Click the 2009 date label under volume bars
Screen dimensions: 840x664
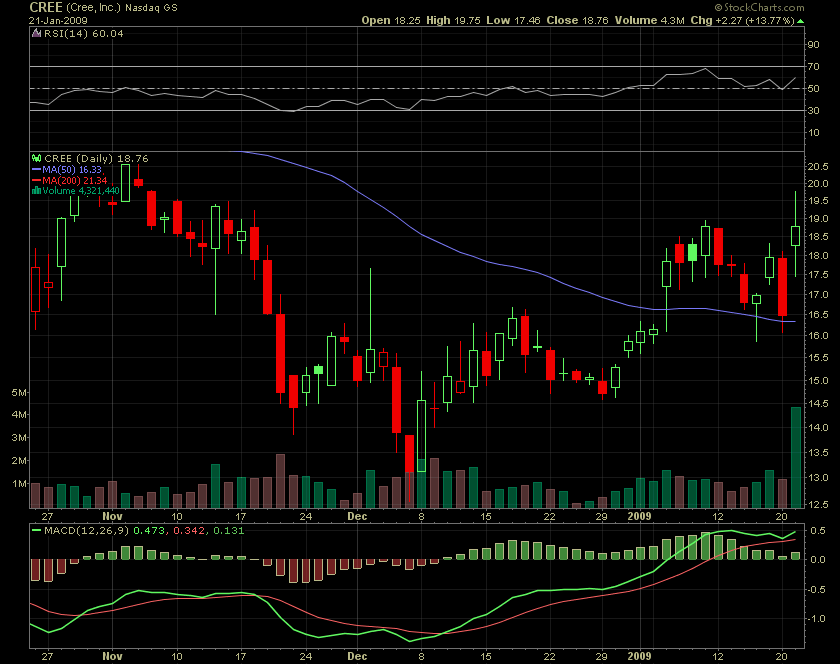tap(639, 516)
